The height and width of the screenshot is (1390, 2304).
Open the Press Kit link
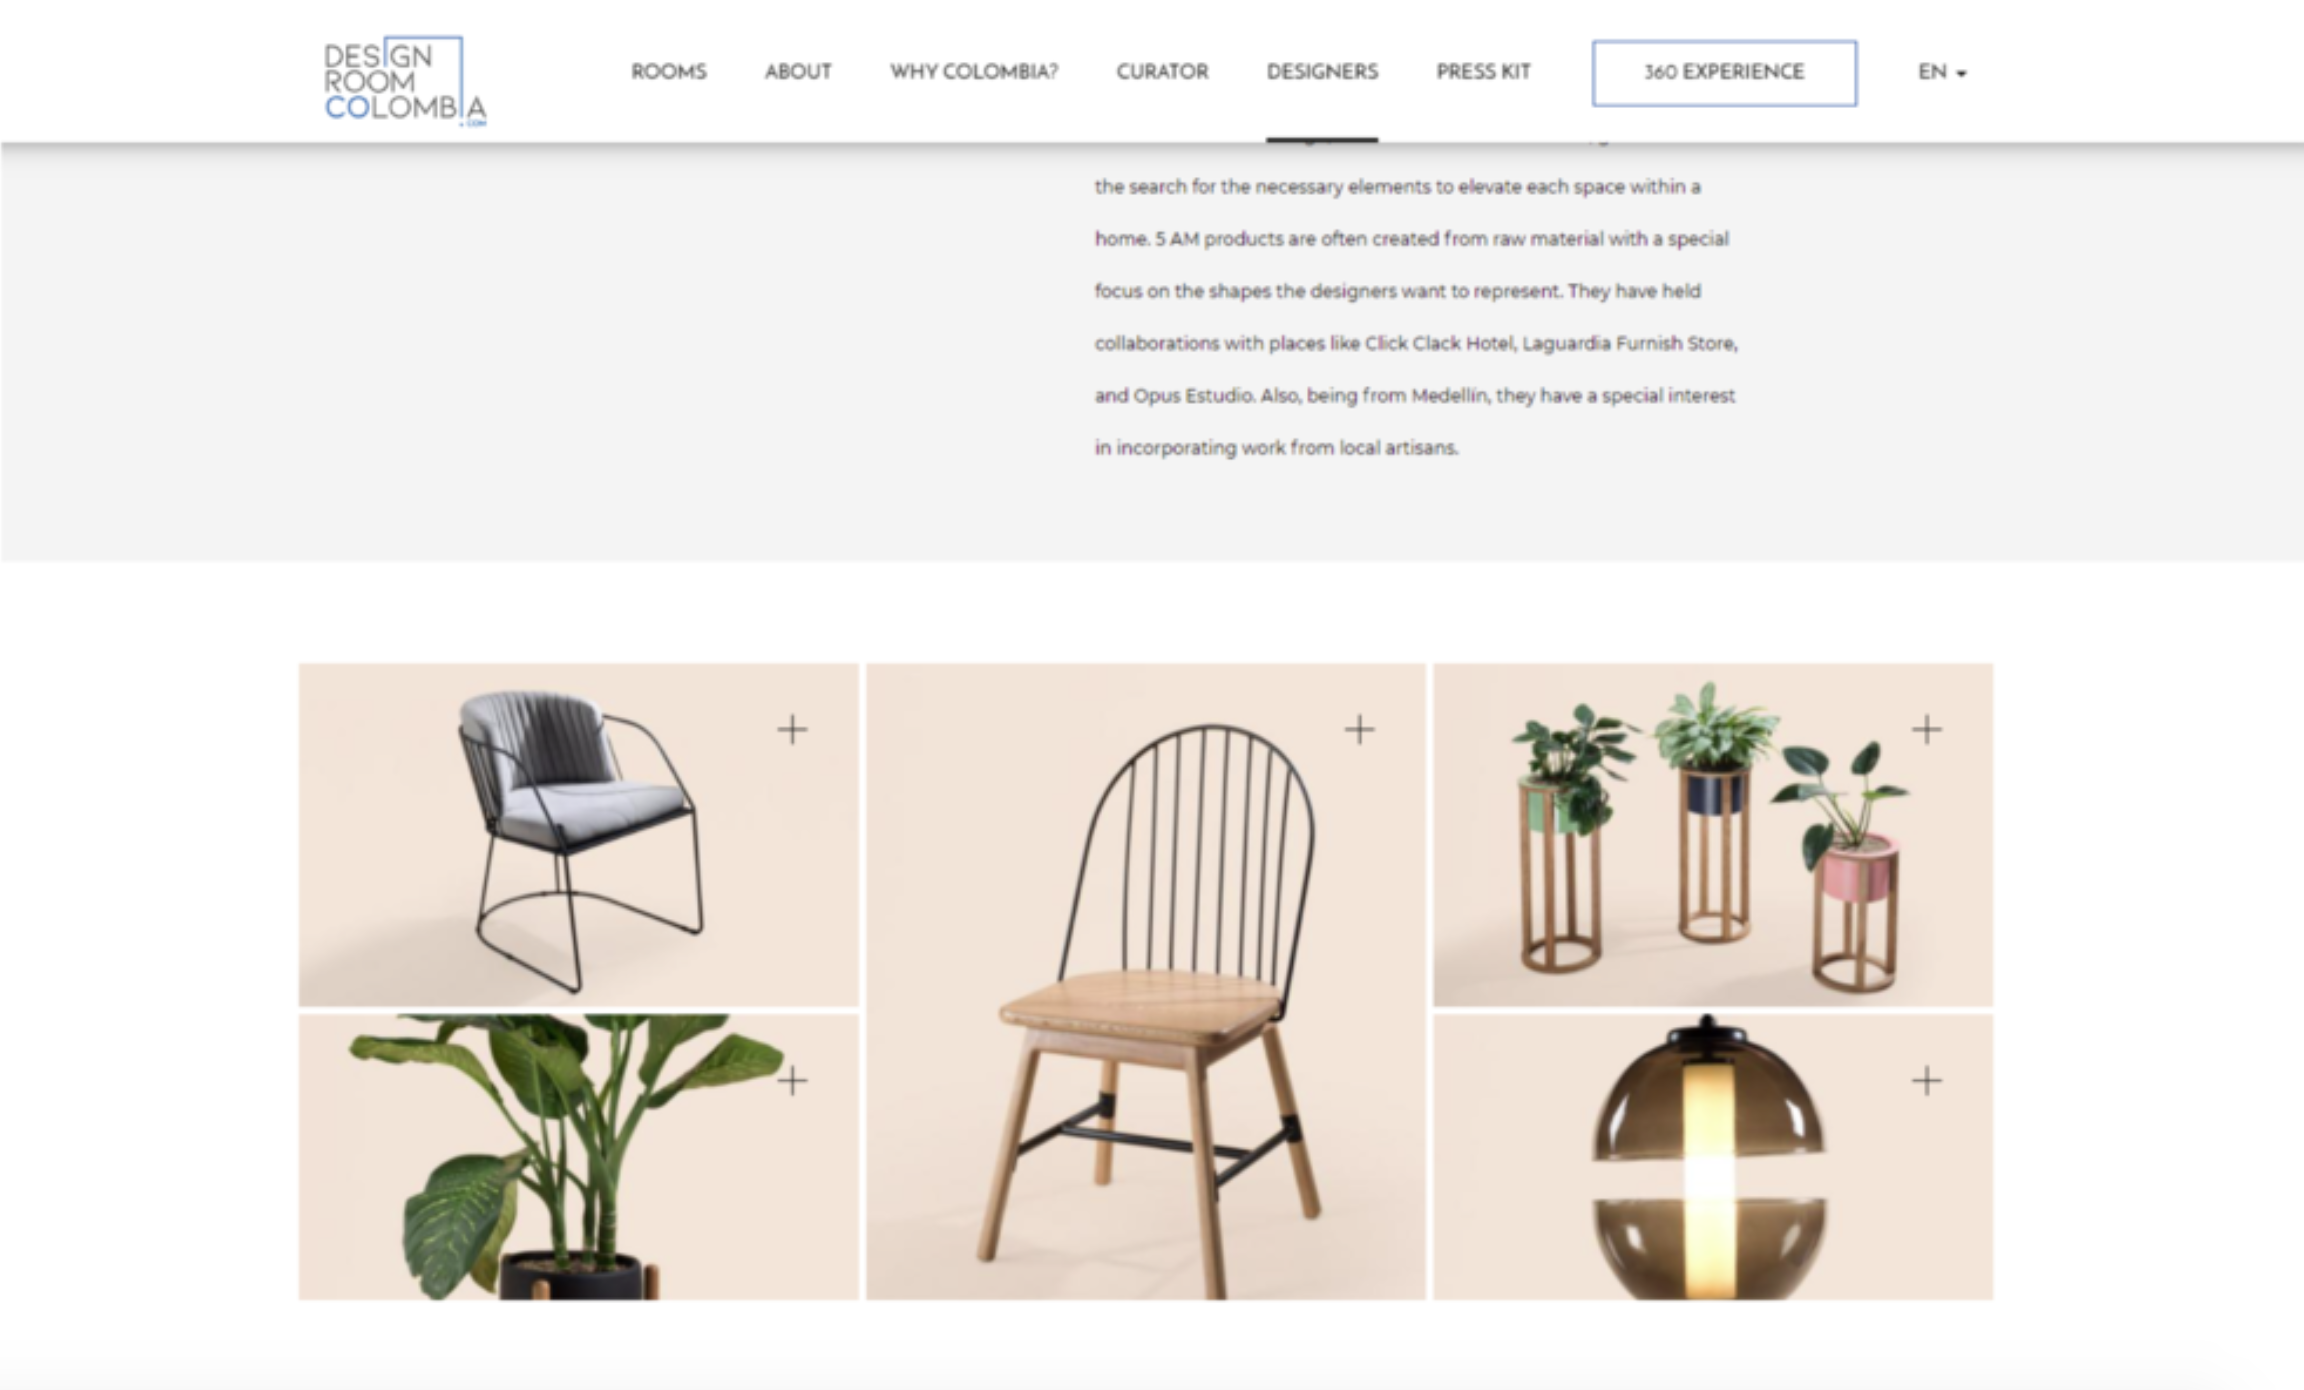click(x=1483, y=72)
